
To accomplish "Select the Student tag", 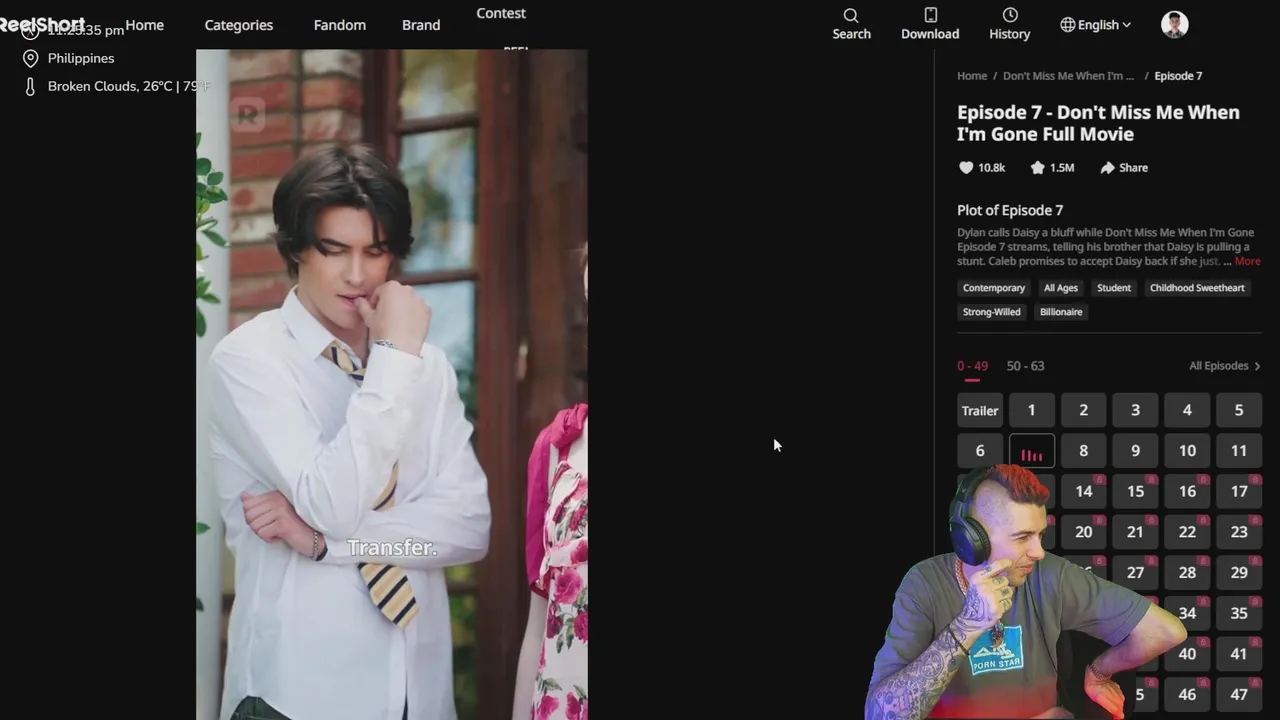I will click(1113, 288).
